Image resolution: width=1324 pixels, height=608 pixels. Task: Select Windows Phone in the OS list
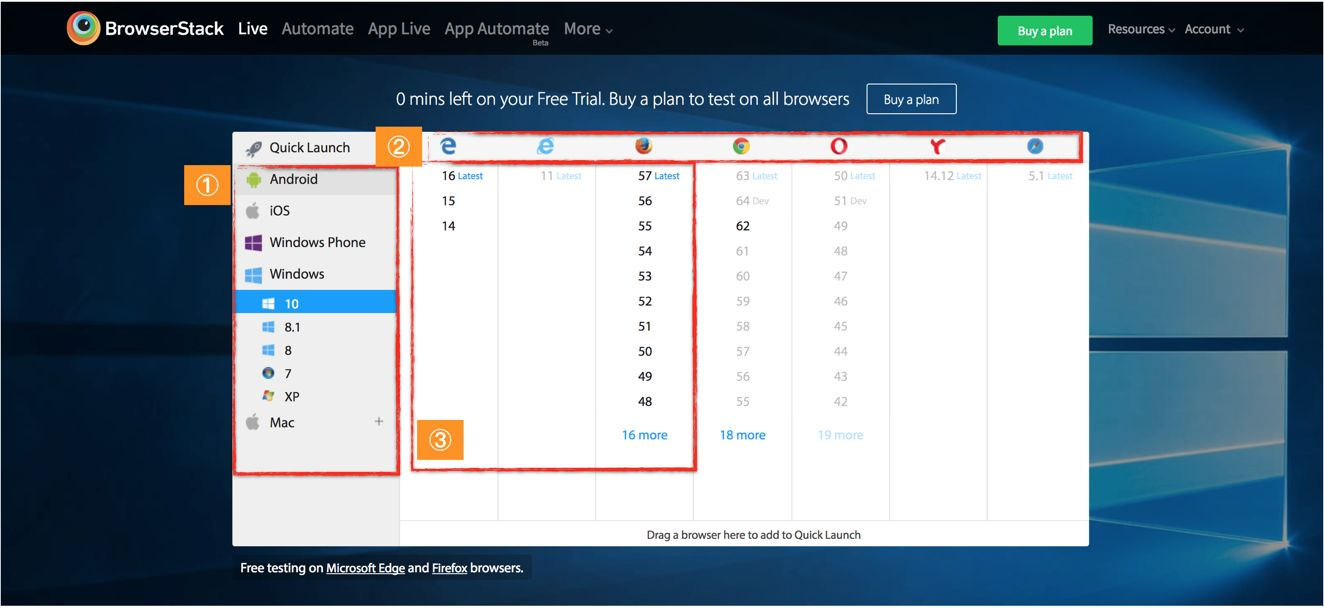(315, 242)
